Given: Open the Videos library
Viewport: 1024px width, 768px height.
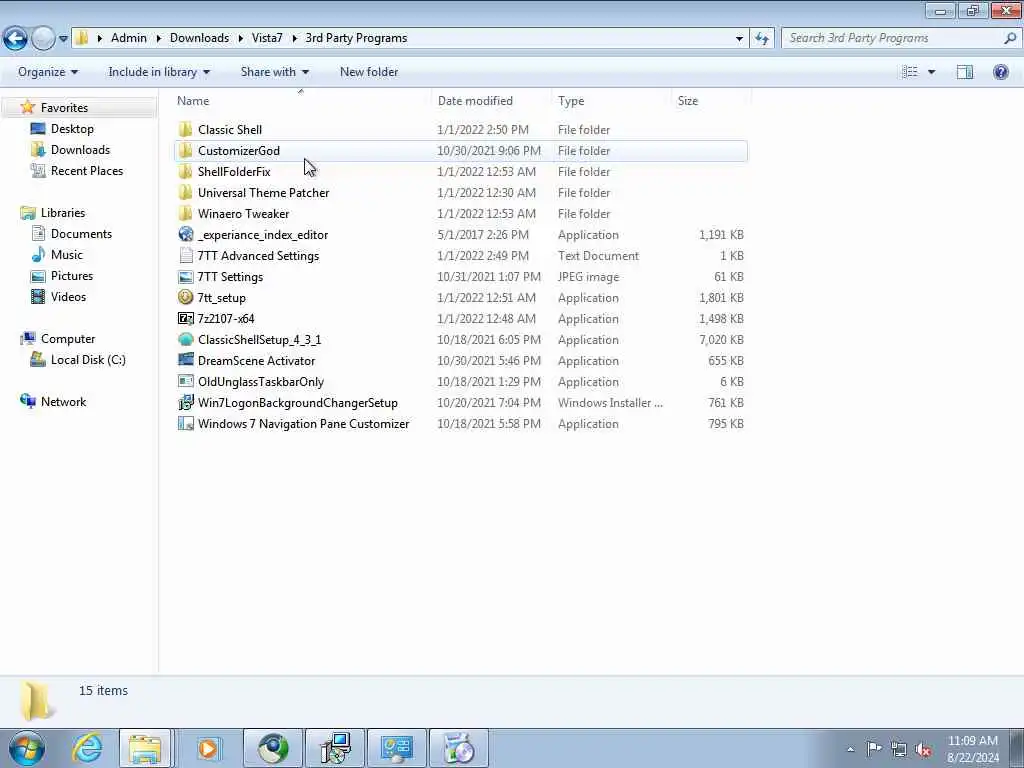Looking at the screenshot, I should [68, 296].
